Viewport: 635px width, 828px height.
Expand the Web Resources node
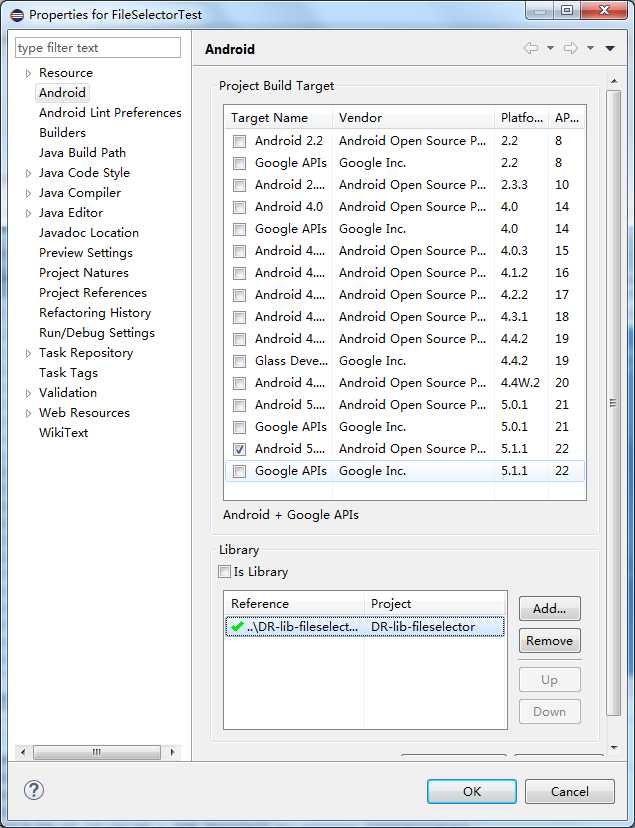tap(28, 413)
